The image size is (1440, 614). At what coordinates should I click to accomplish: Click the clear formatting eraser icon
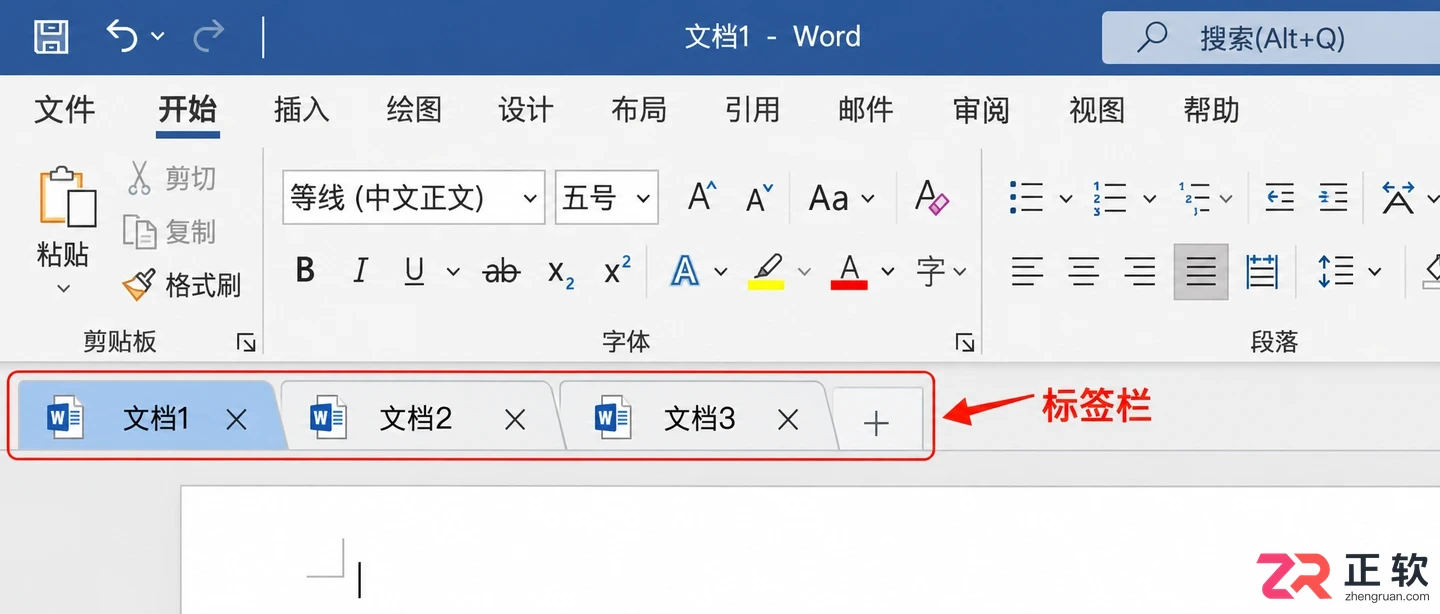932,197
